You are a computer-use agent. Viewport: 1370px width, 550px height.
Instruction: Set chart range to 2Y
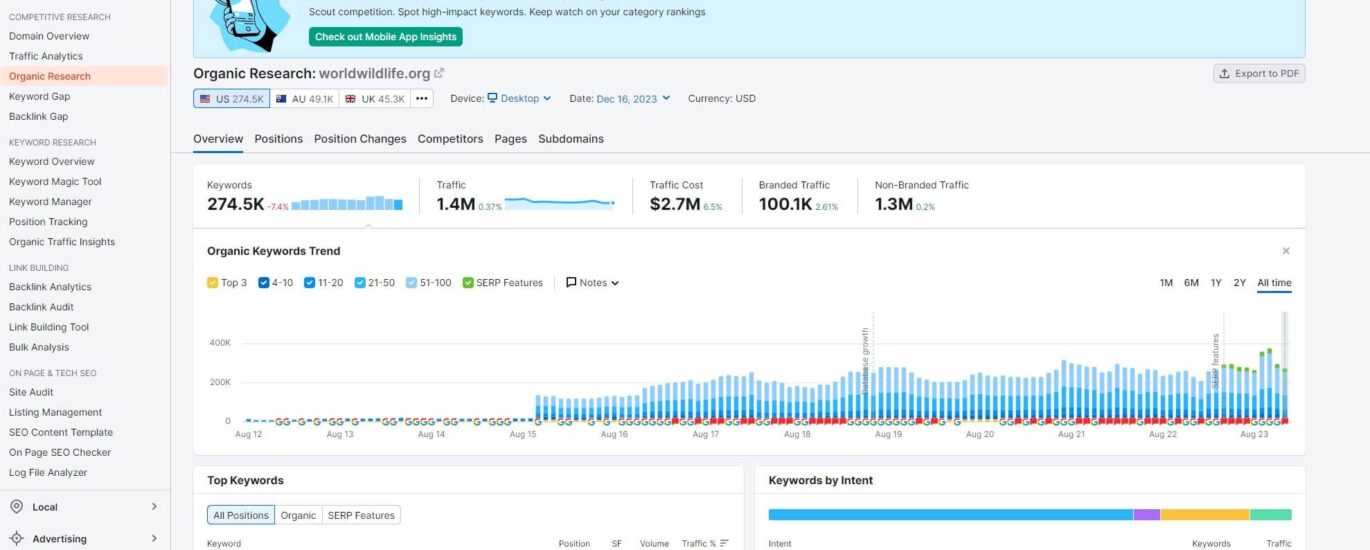1240,283
